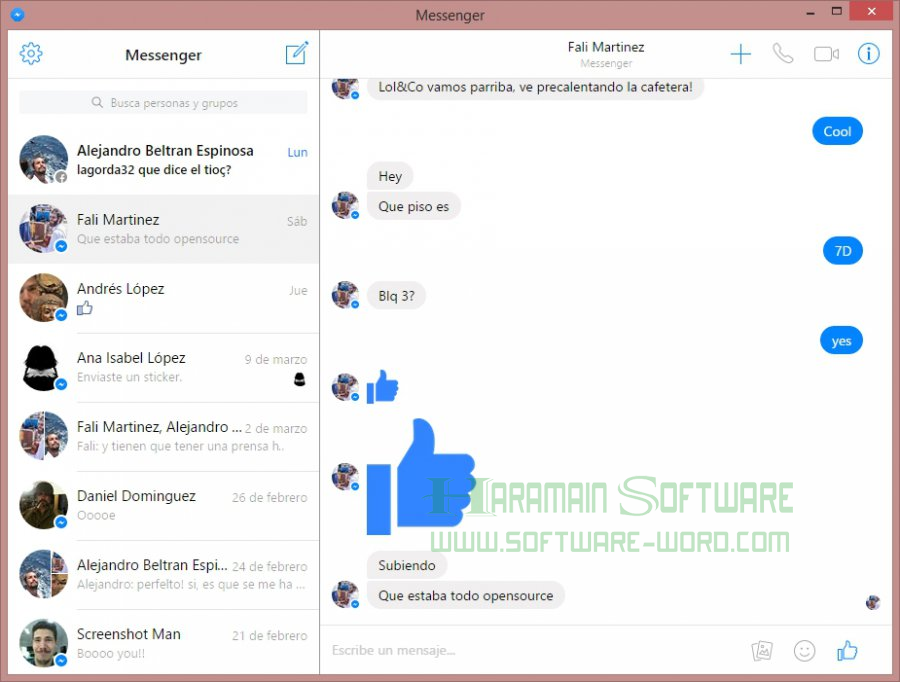Click Ana Isabel López's avatar
The height and width of the screenshot is (682, 900).
click(x=44, y=367)
